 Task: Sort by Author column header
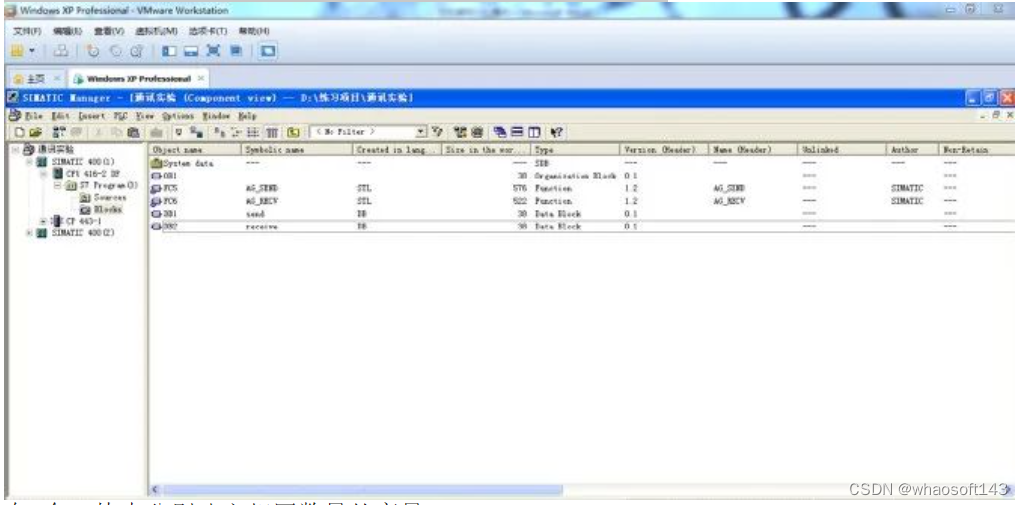pyautogui.click(x=912, y=150)
